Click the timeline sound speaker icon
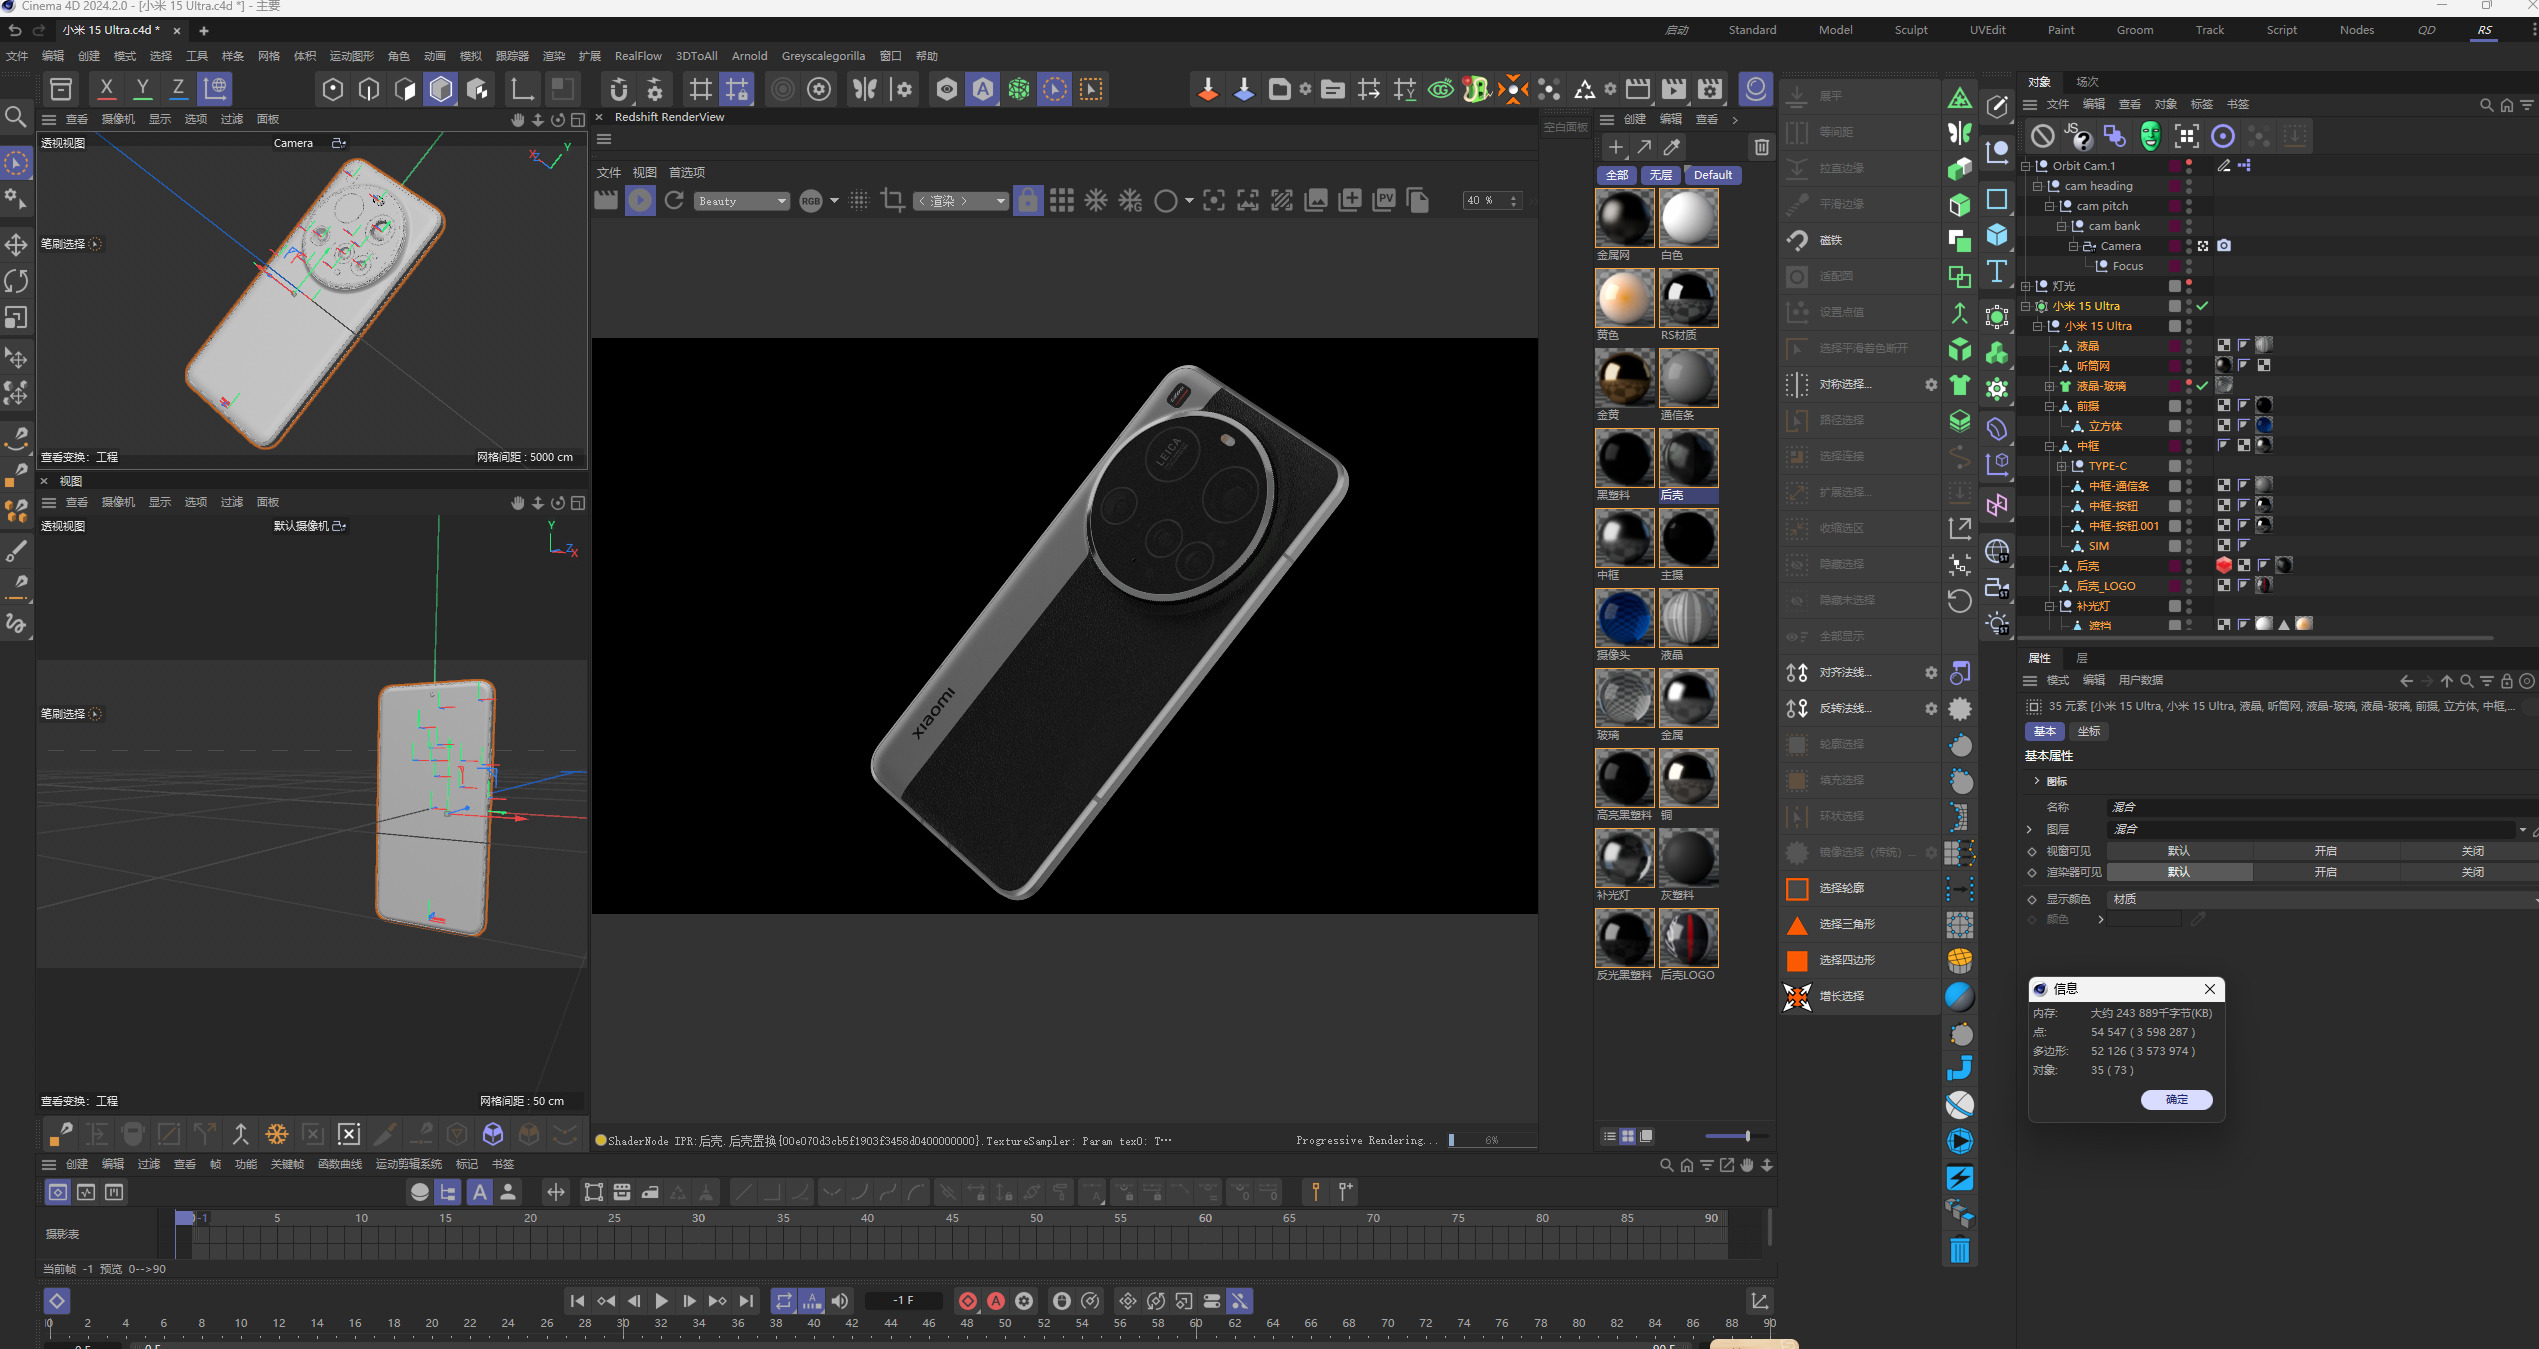Image resolution: width=2539 pixels, height=1349 pixels. click(x=840, y=1301)
